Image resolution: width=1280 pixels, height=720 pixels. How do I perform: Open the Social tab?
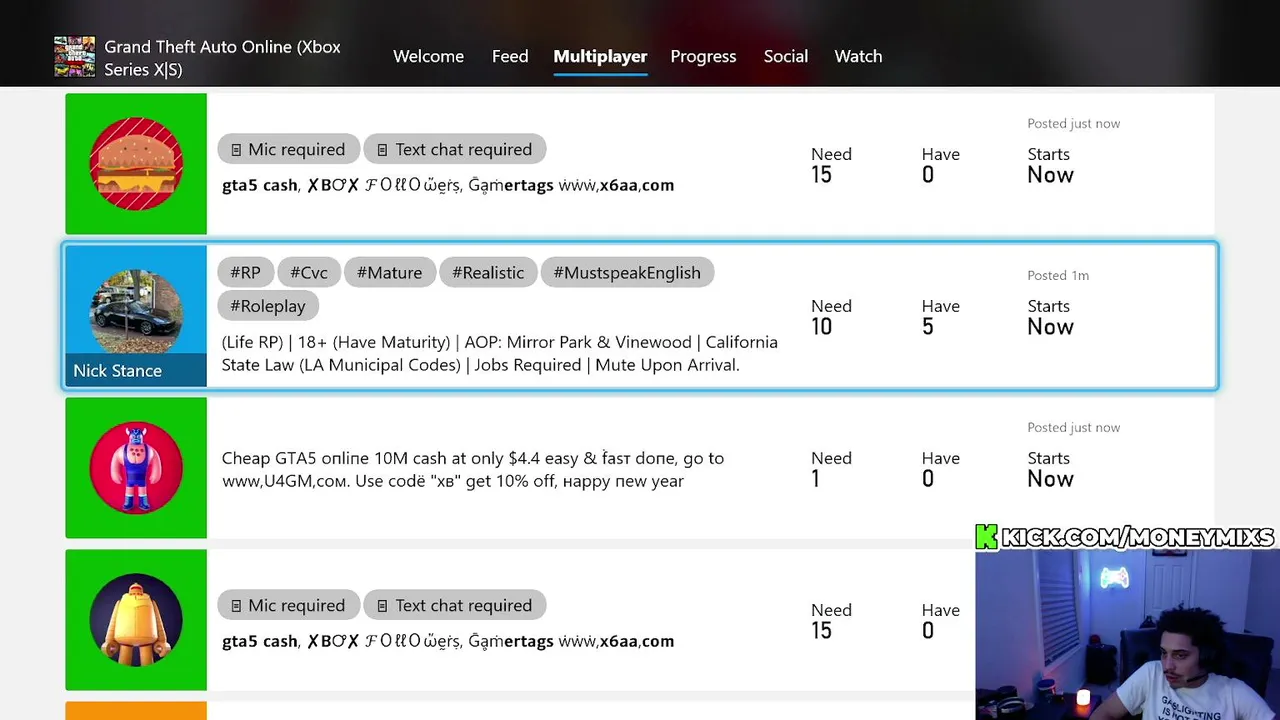point(786,56)
